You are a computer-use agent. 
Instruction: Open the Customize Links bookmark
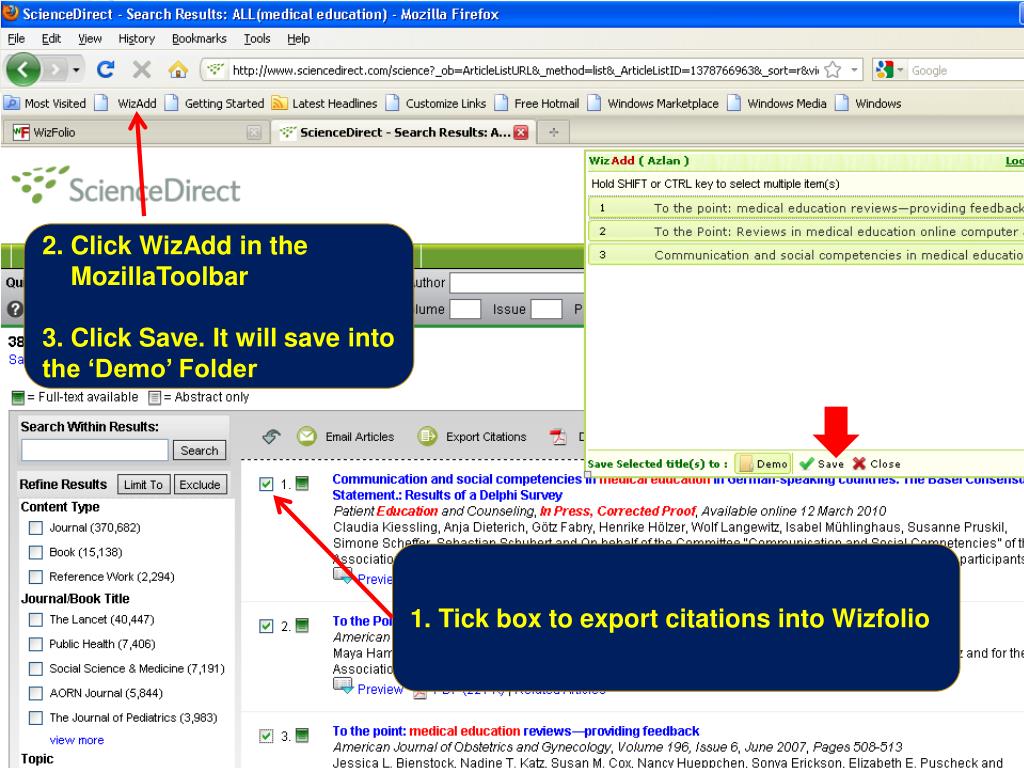click(x=436, y=103)
